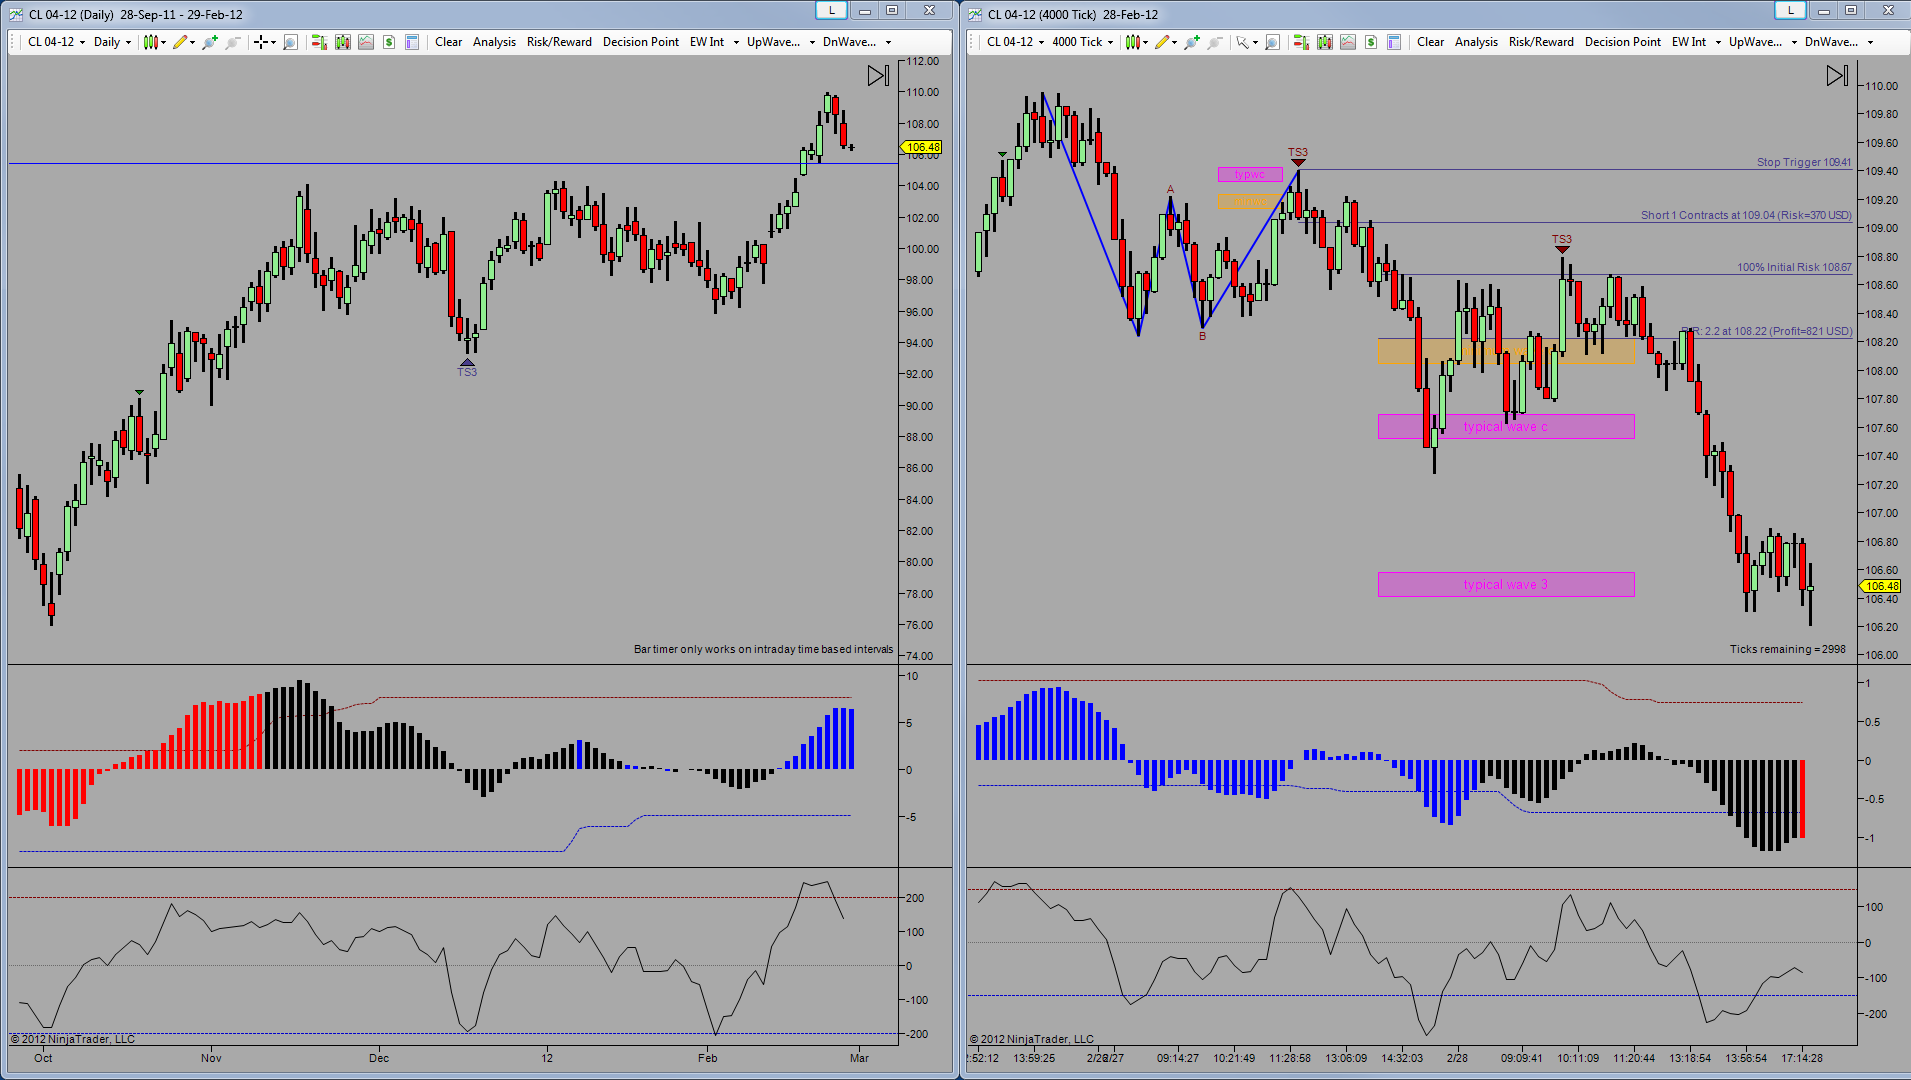This screenshot has width=1911, height=1080.
Task: Open the Daily interval dropdown
Action: (113, 42)
